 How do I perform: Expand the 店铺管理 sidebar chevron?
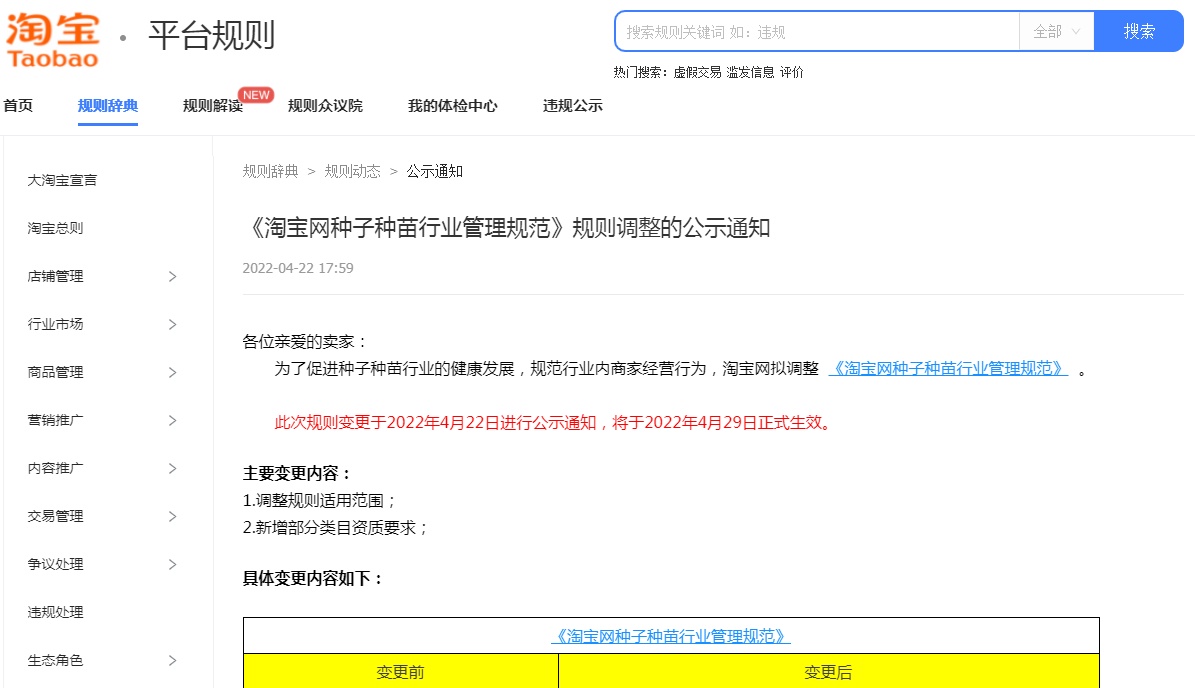[172, 277]
